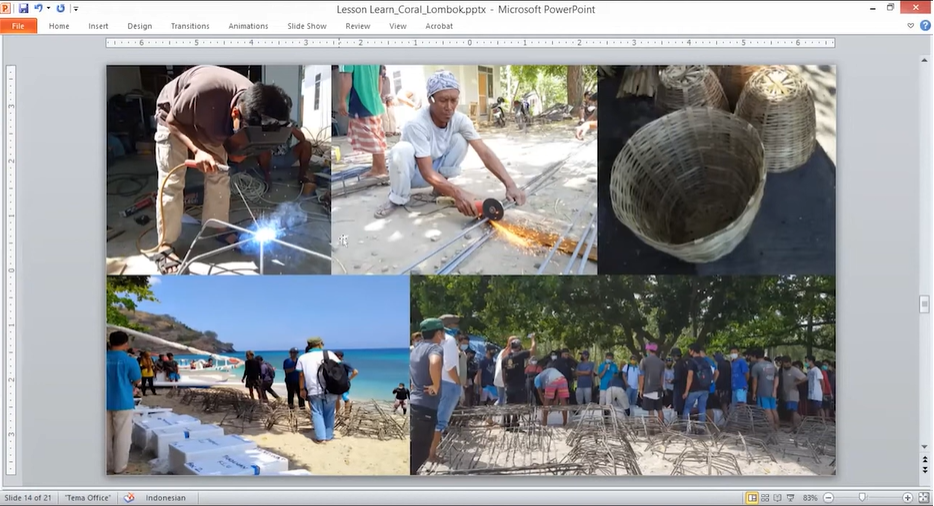Viewport: 934px width, 506px height.
Task: Start slide show from status bar
Action: click(x=794, y=497)
